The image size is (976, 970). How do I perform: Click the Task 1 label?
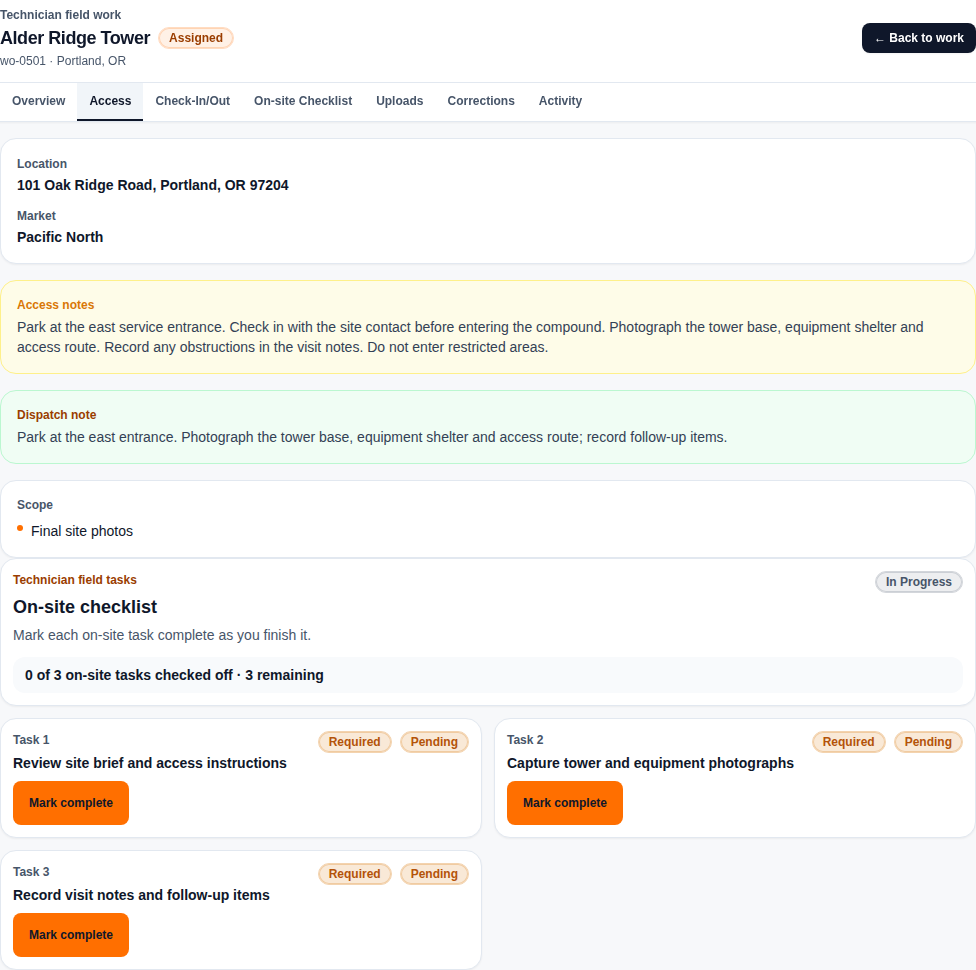[x=31, y=740]
